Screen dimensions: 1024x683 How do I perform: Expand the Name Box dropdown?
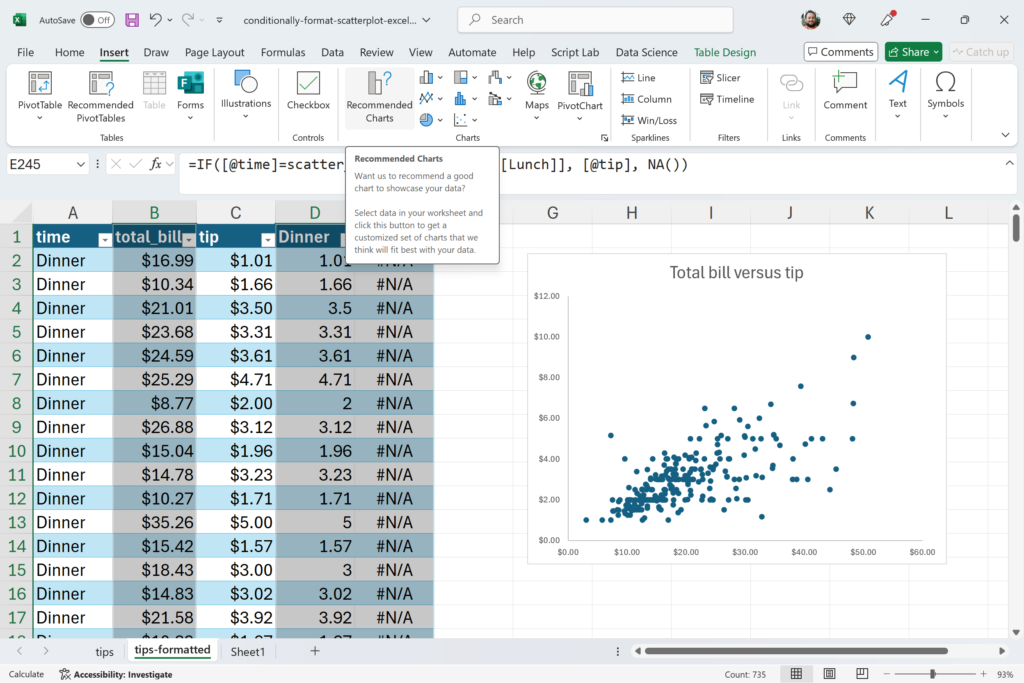[x=82, y=164]
